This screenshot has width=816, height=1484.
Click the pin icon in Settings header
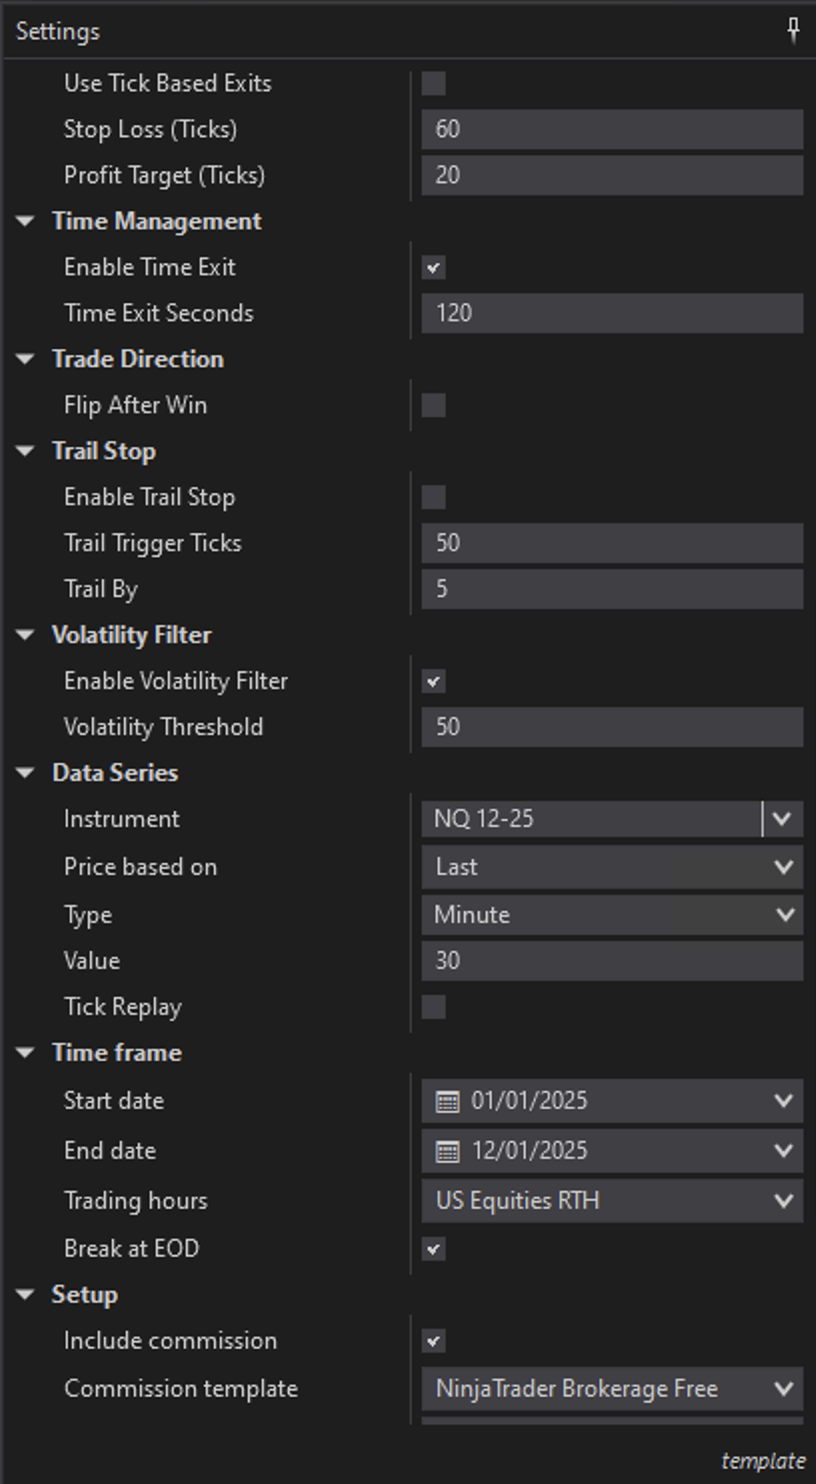pos(793,30)
